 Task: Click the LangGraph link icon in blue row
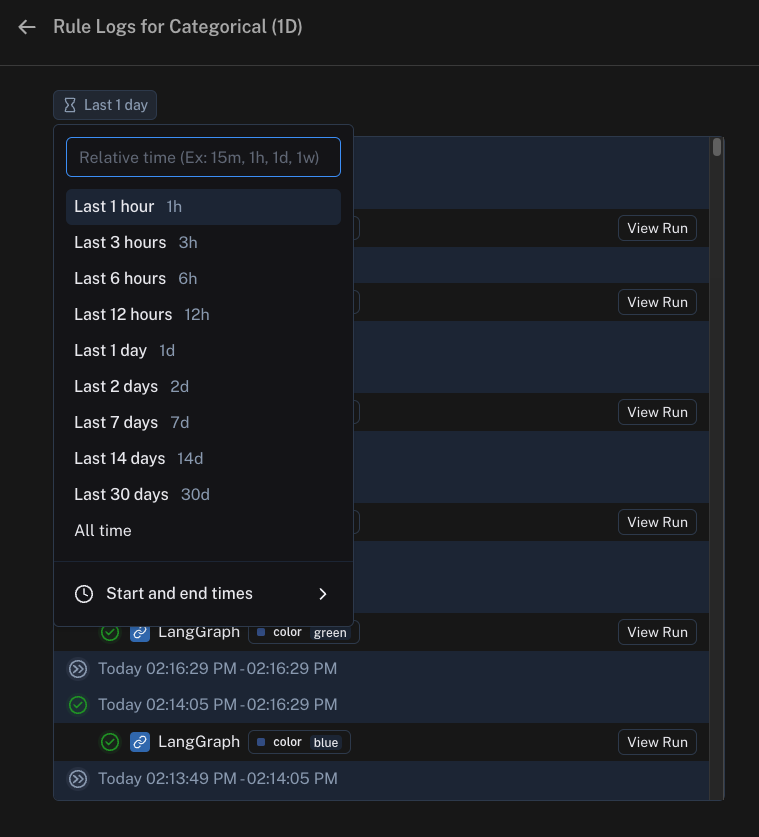pos(140,742)
